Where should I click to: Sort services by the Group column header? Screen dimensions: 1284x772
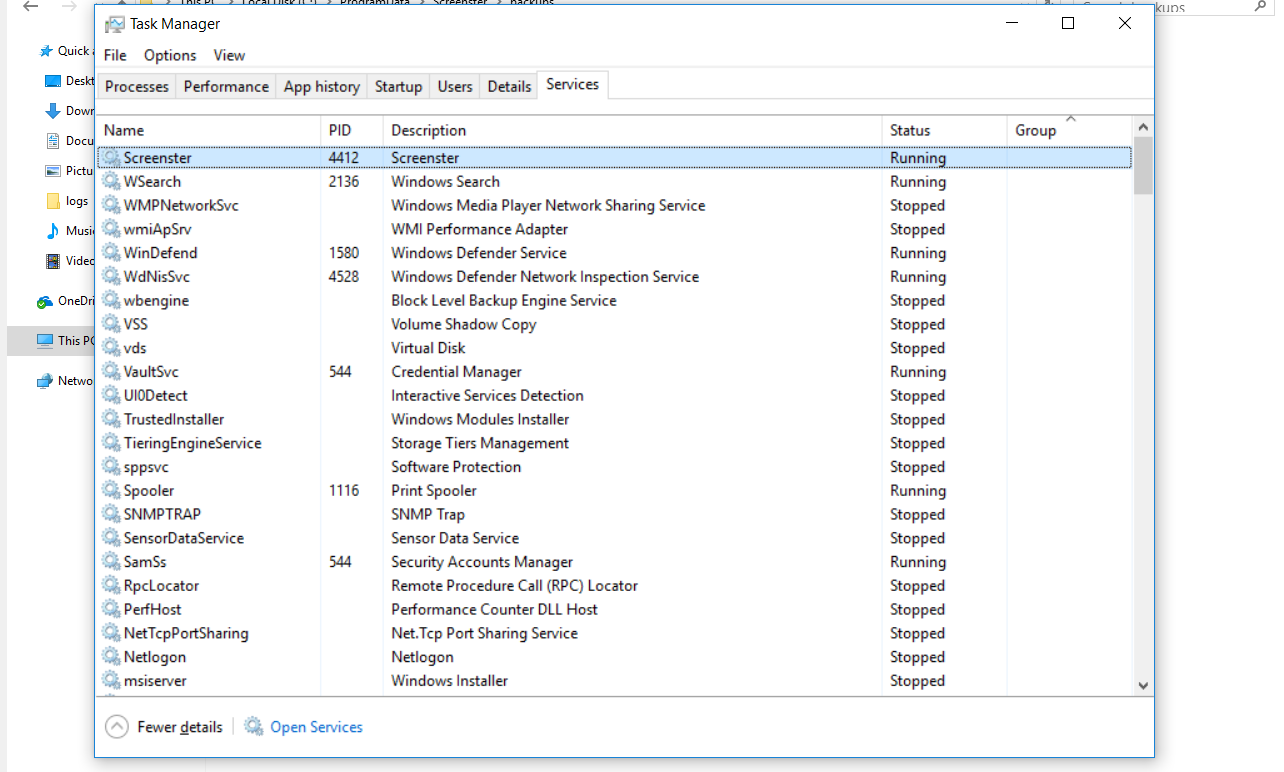pos(1070,130)
